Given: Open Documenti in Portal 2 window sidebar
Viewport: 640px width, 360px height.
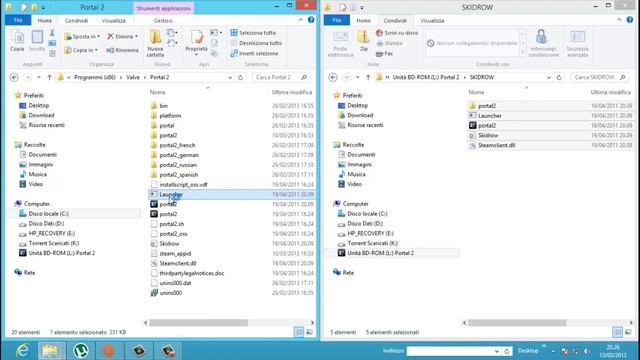Looking at the screenshot, I should click(42, 155).
